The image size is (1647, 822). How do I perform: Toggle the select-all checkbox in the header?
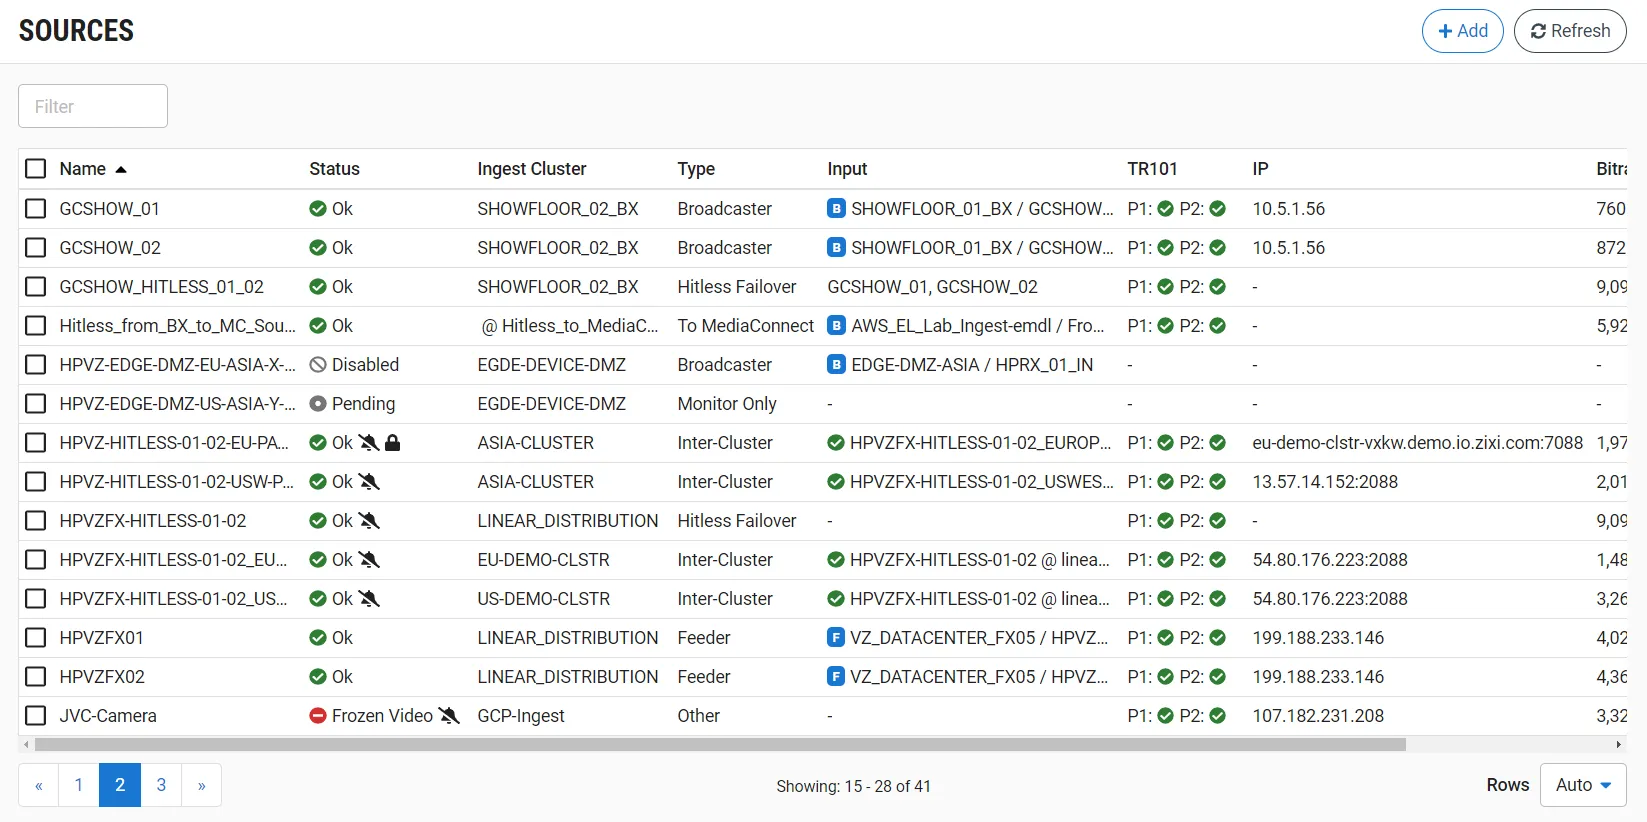[36, 169]
